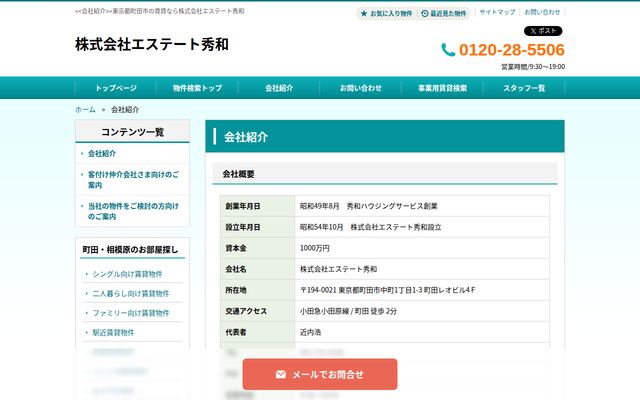Click 会社紹介 text in breadcrumb
Screen dimensions: 640x400
point(125,109)
